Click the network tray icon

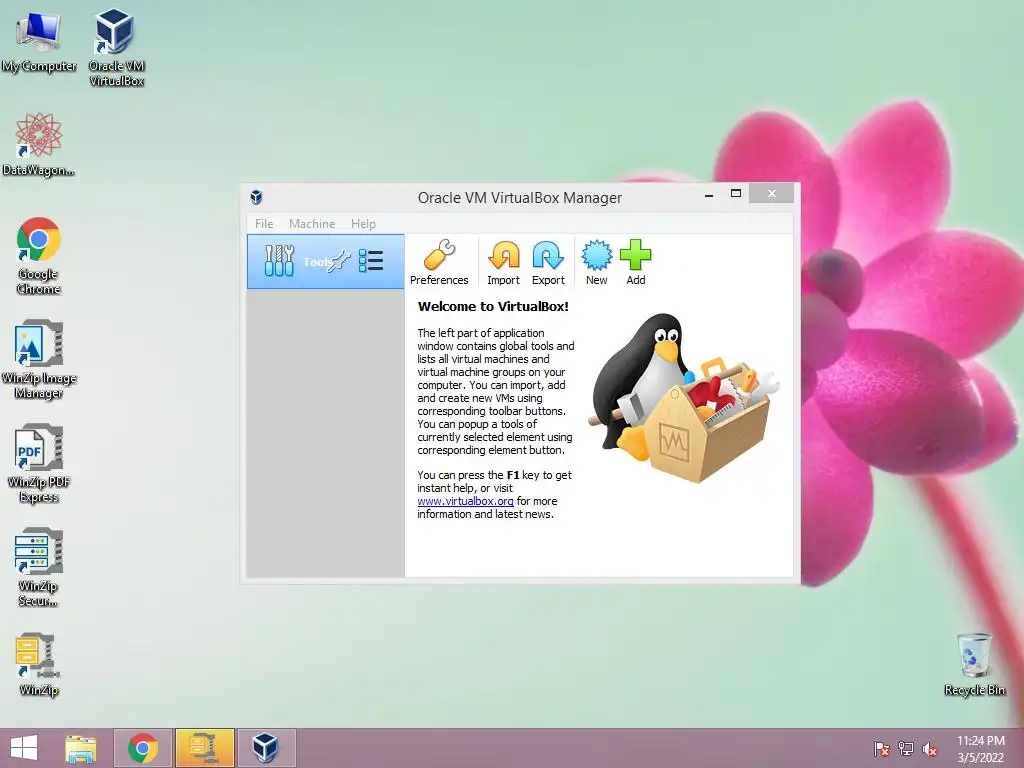point(906,749)
